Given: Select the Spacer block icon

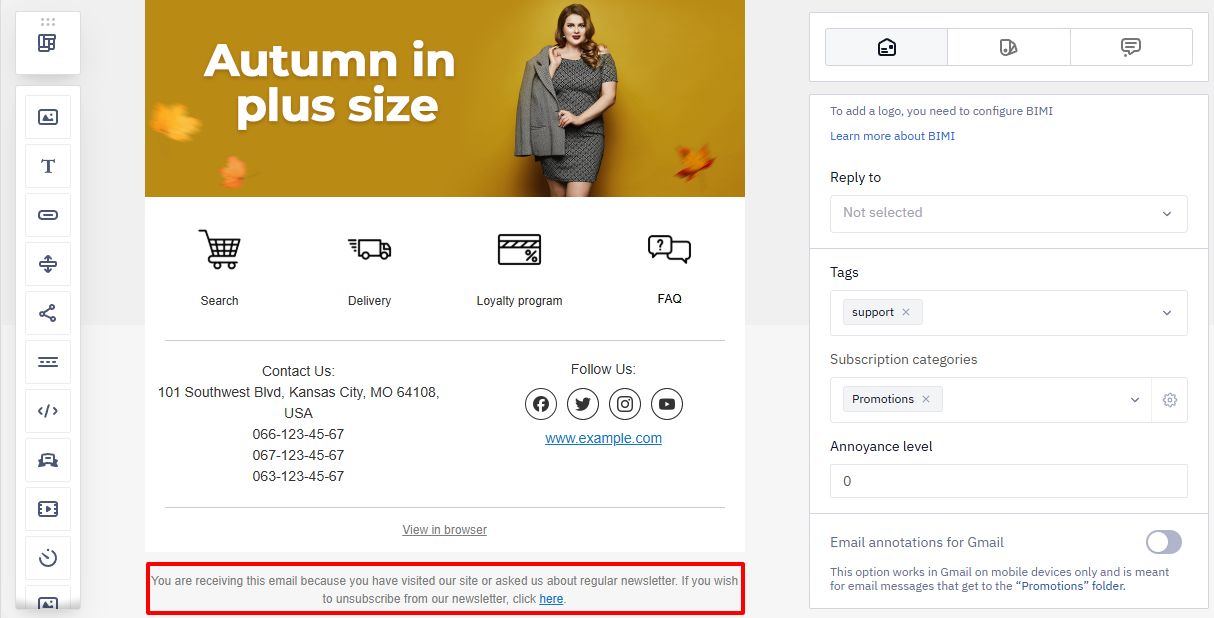Looking at the screenshot, I should click(48, 264).
